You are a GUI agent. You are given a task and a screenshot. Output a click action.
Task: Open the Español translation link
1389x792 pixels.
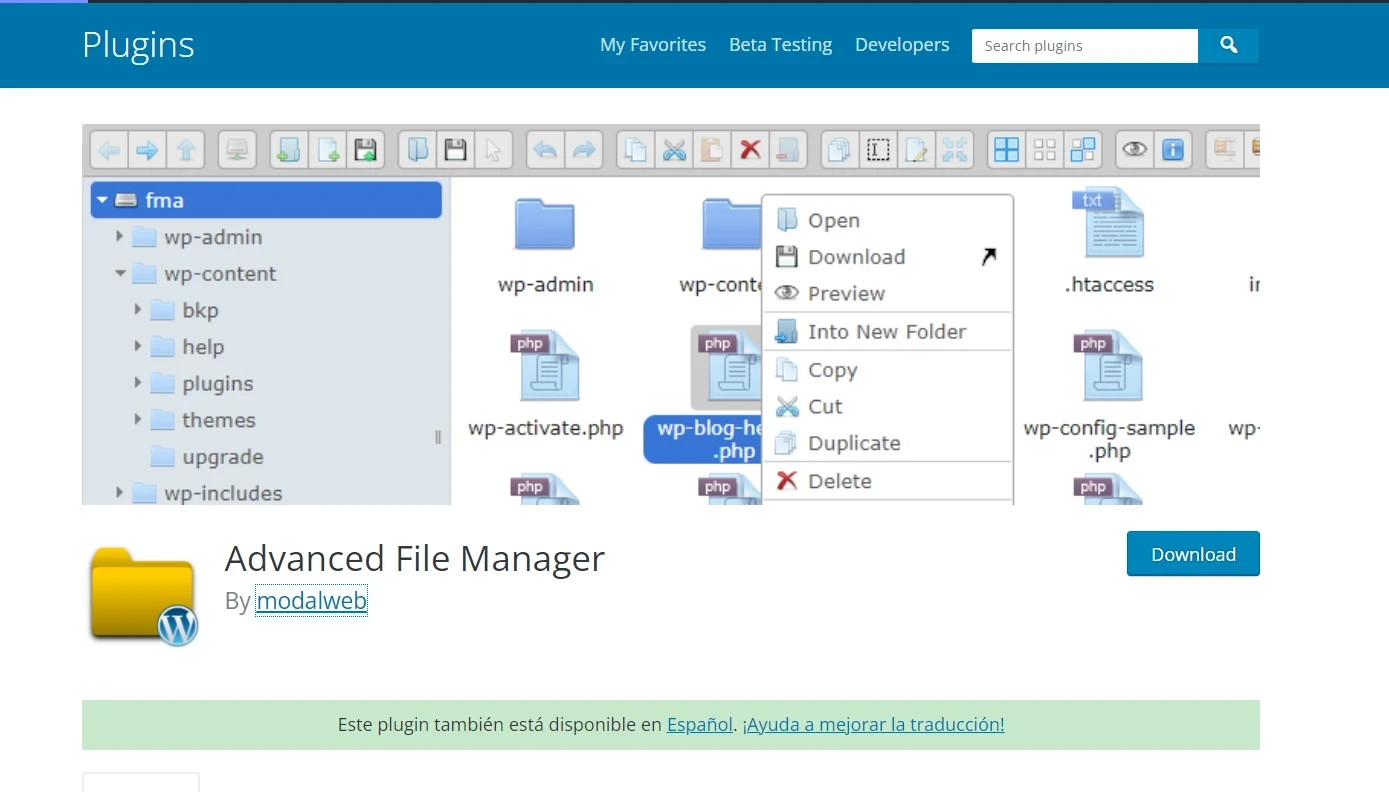click(700, 725)
